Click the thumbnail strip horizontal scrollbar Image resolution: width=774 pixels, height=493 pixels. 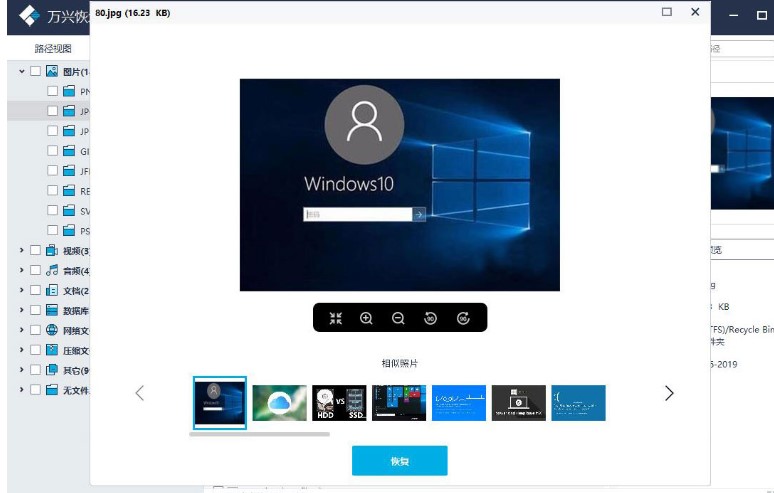pos(260,434)
